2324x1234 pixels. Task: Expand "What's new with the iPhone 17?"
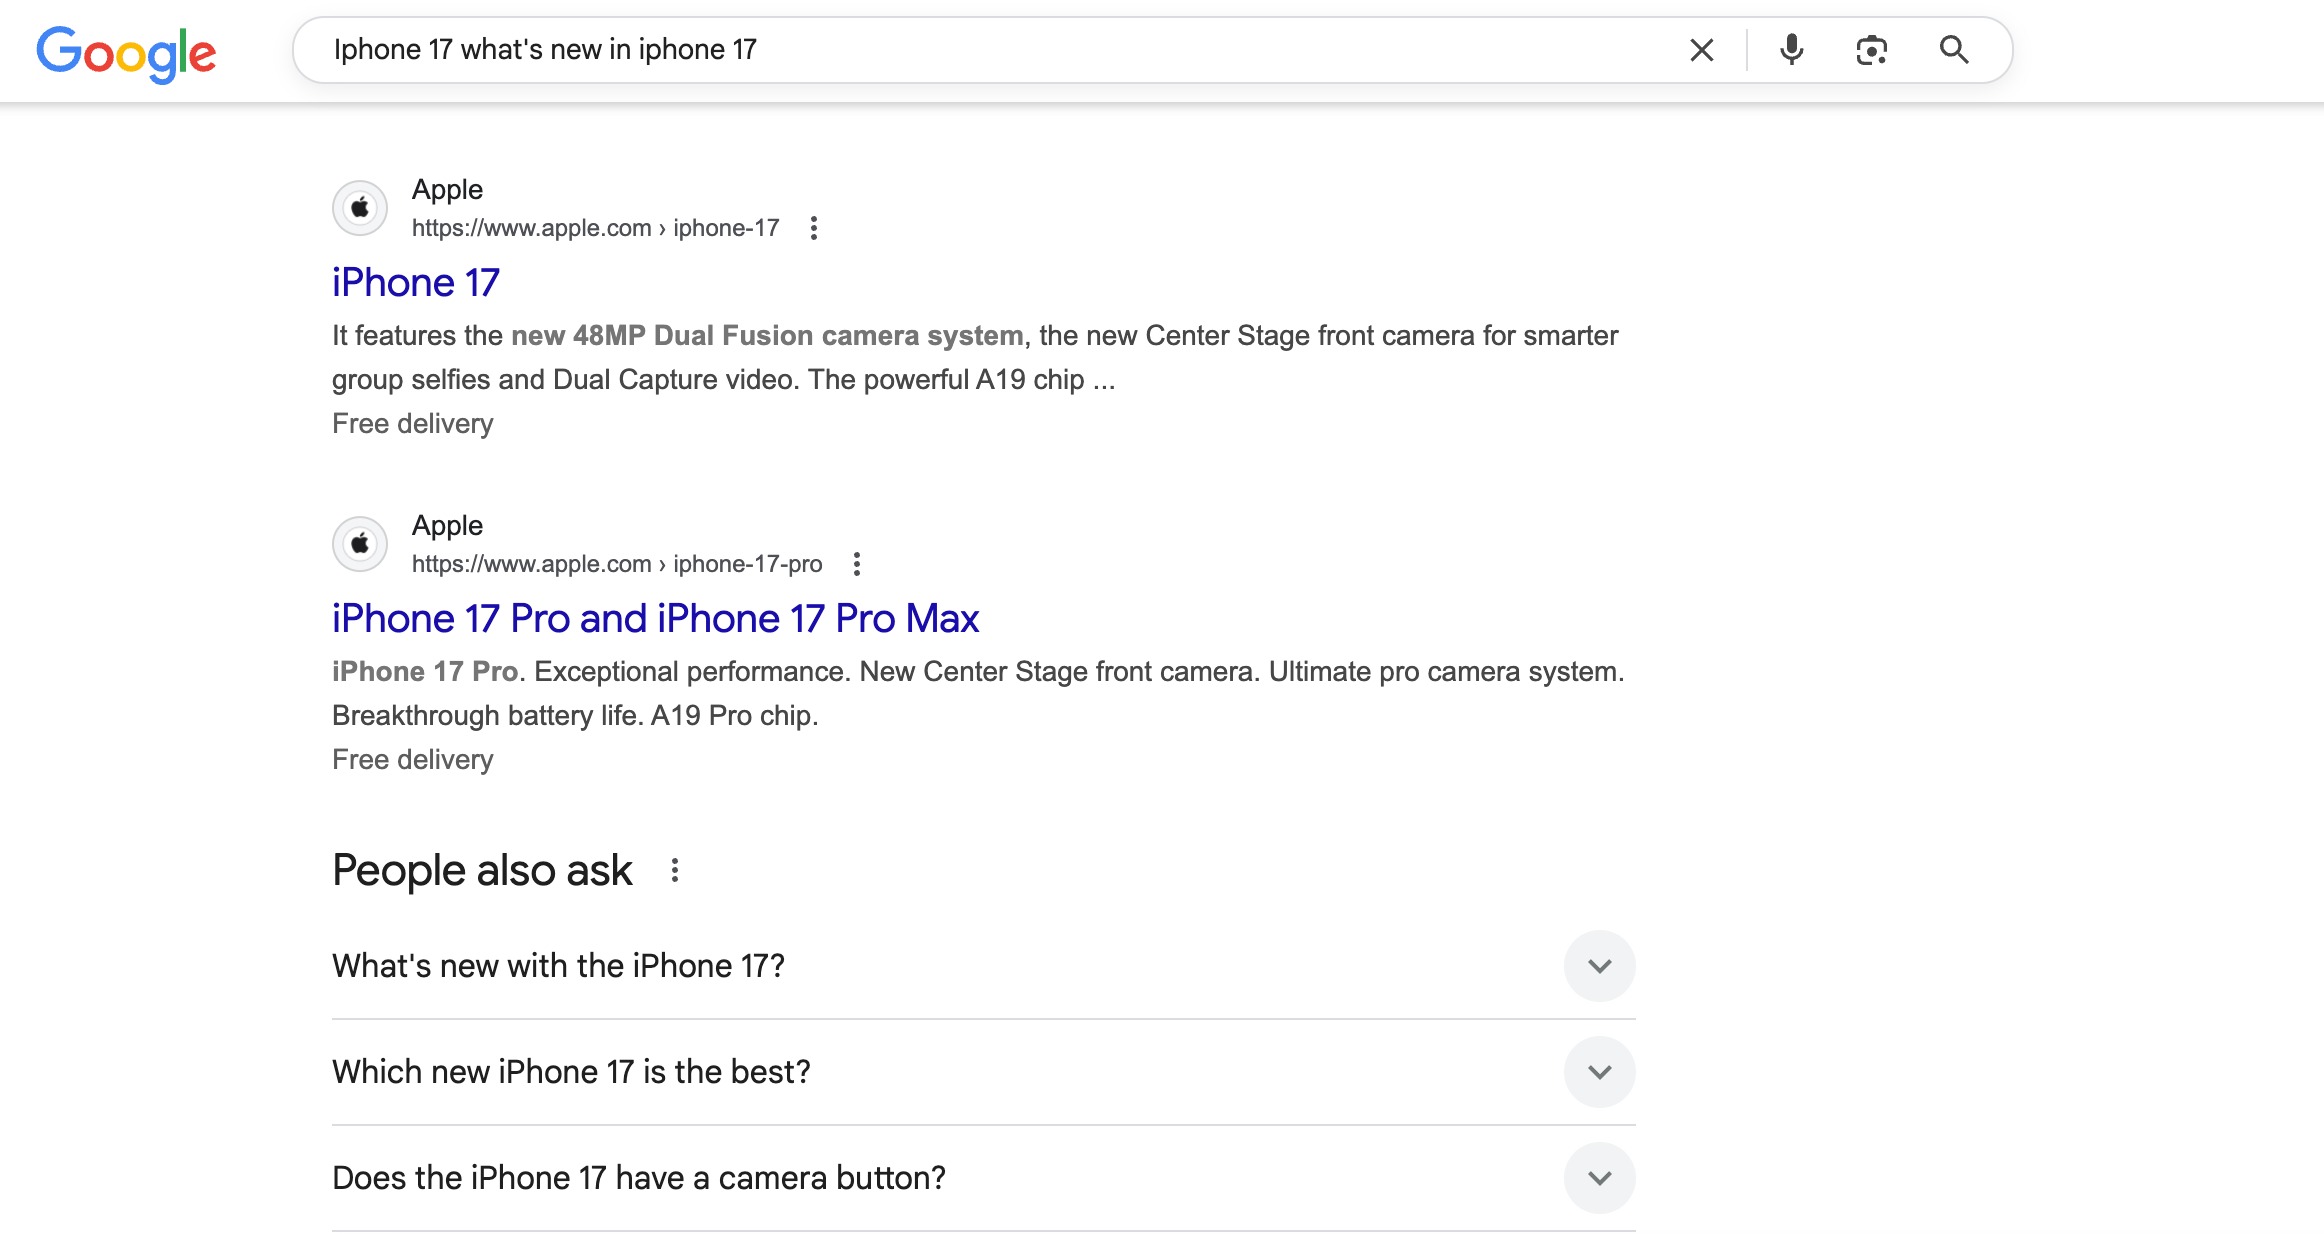1599,966
